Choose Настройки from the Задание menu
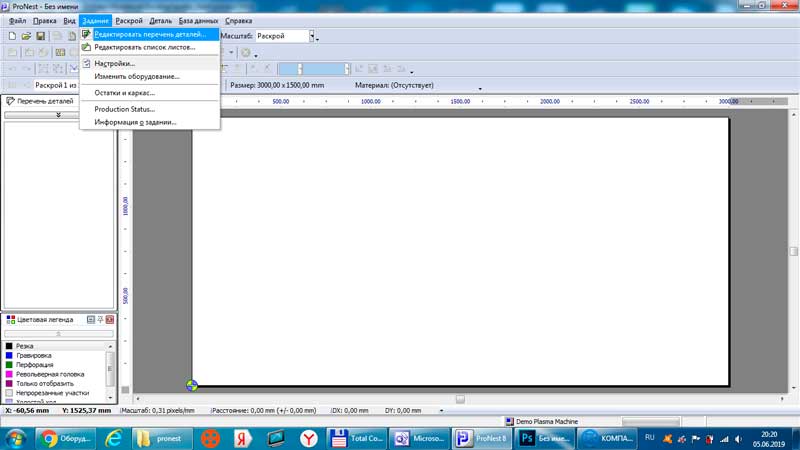Viewport: 800px width, 450px height. (150, 63)
